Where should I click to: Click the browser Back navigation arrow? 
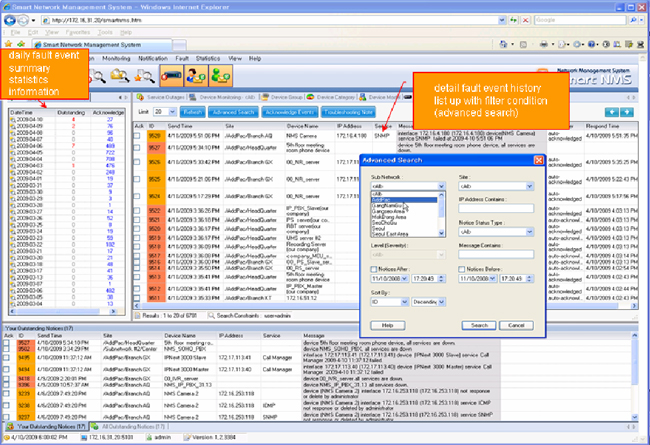tap(12, 21)
